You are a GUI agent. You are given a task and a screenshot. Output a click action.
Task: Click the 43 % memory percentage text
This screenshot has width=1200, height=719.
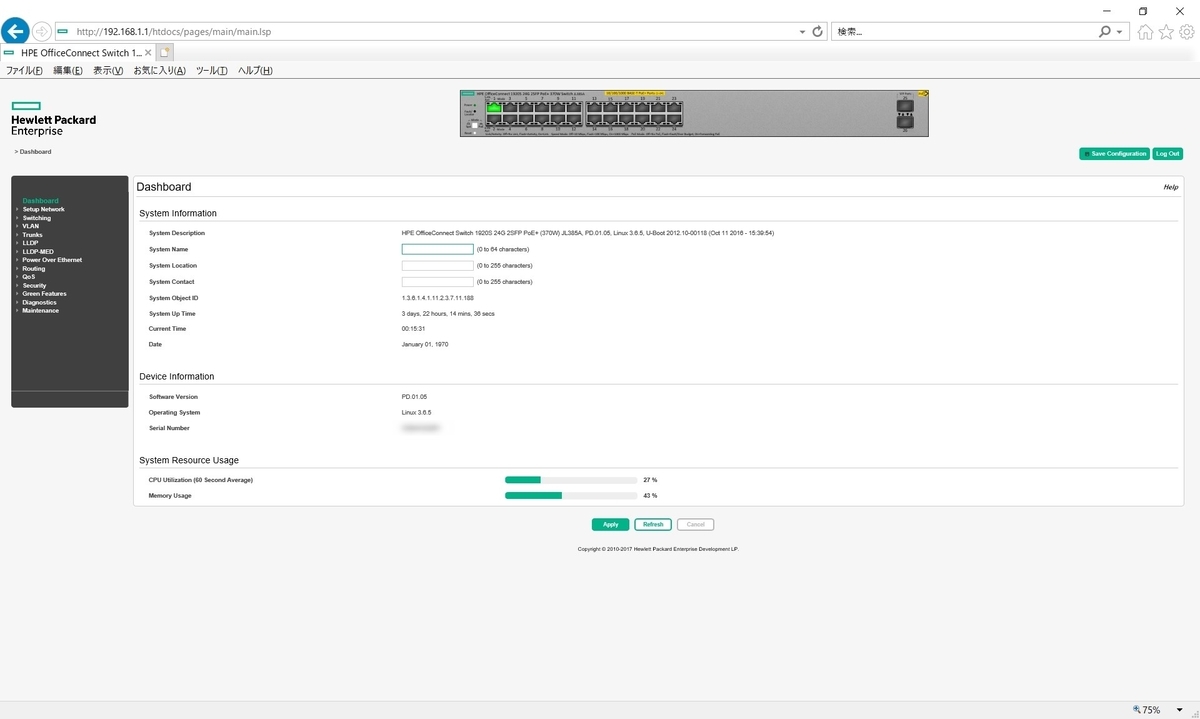(x=650, y=496)
